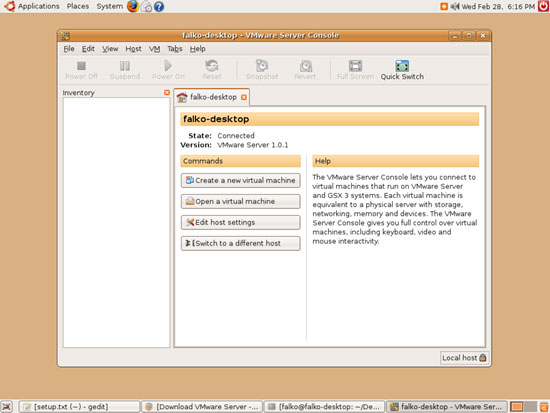This screenshot has height=413, width=550.
Task: Take a Snapshot via toolbar icon
Action: click(262, 66)
